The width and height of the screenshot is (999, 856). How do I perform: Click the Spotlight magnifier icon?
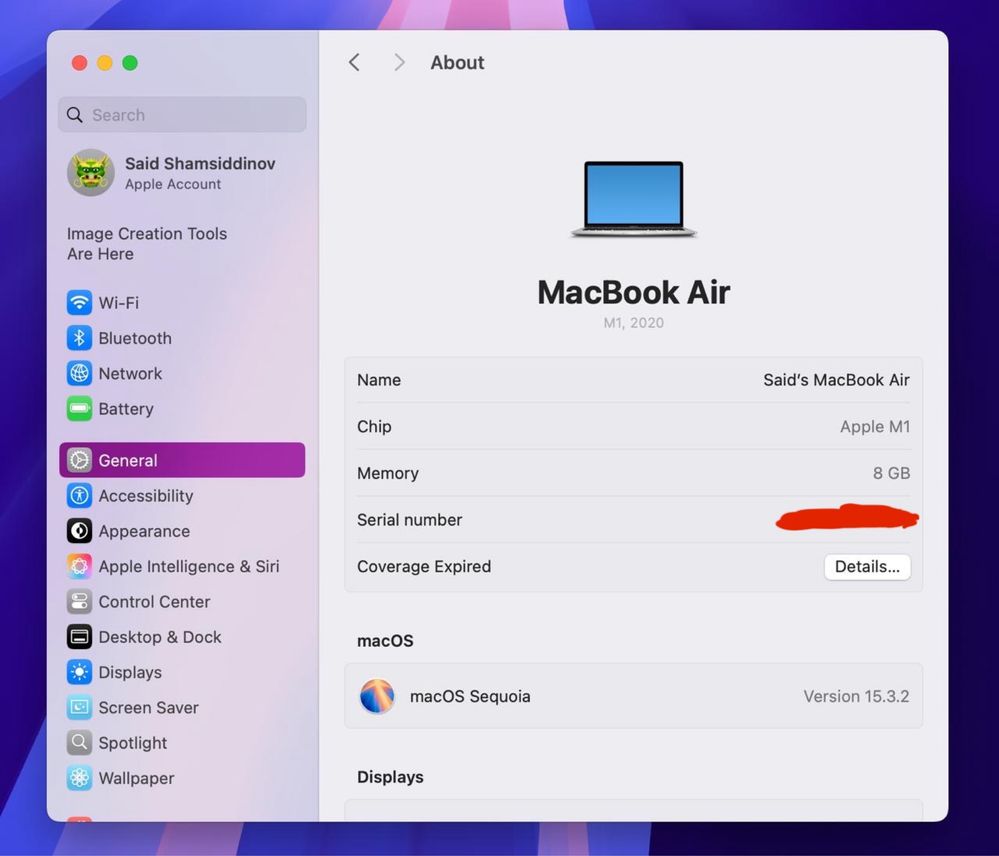point(79,743)
